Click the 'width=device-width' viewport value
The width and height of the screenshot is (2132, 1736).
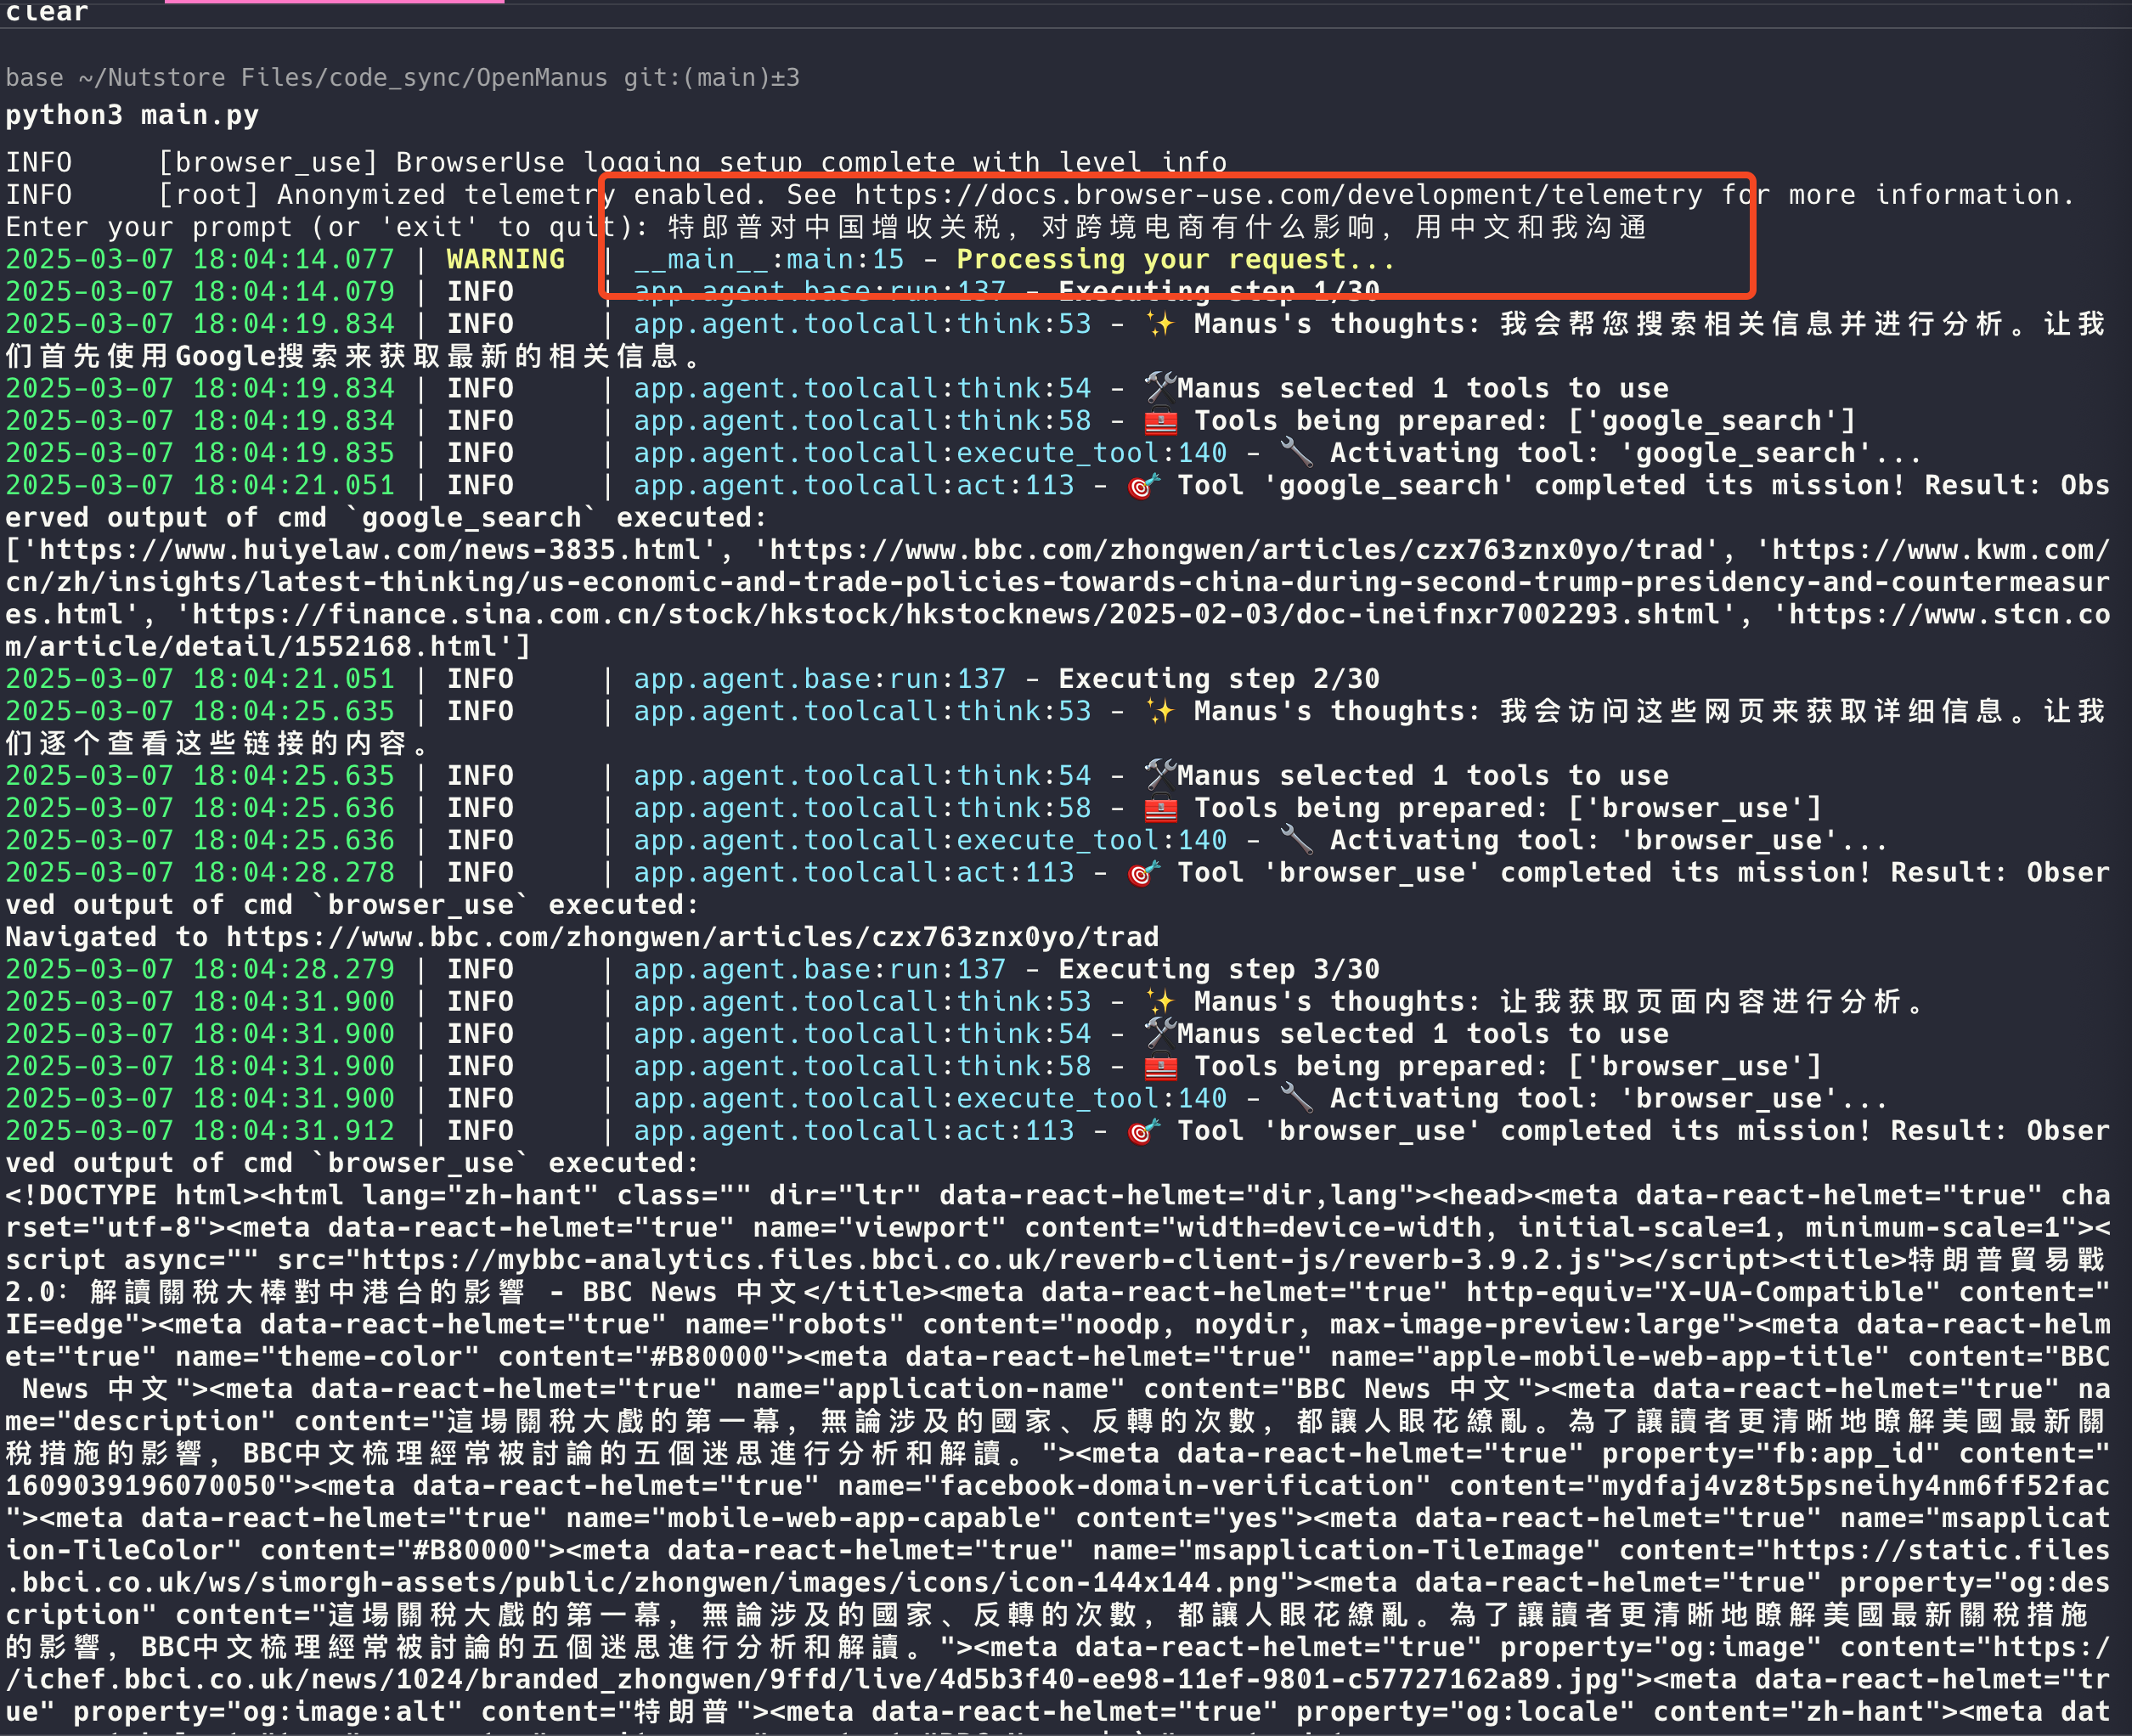point(1329,1228)
